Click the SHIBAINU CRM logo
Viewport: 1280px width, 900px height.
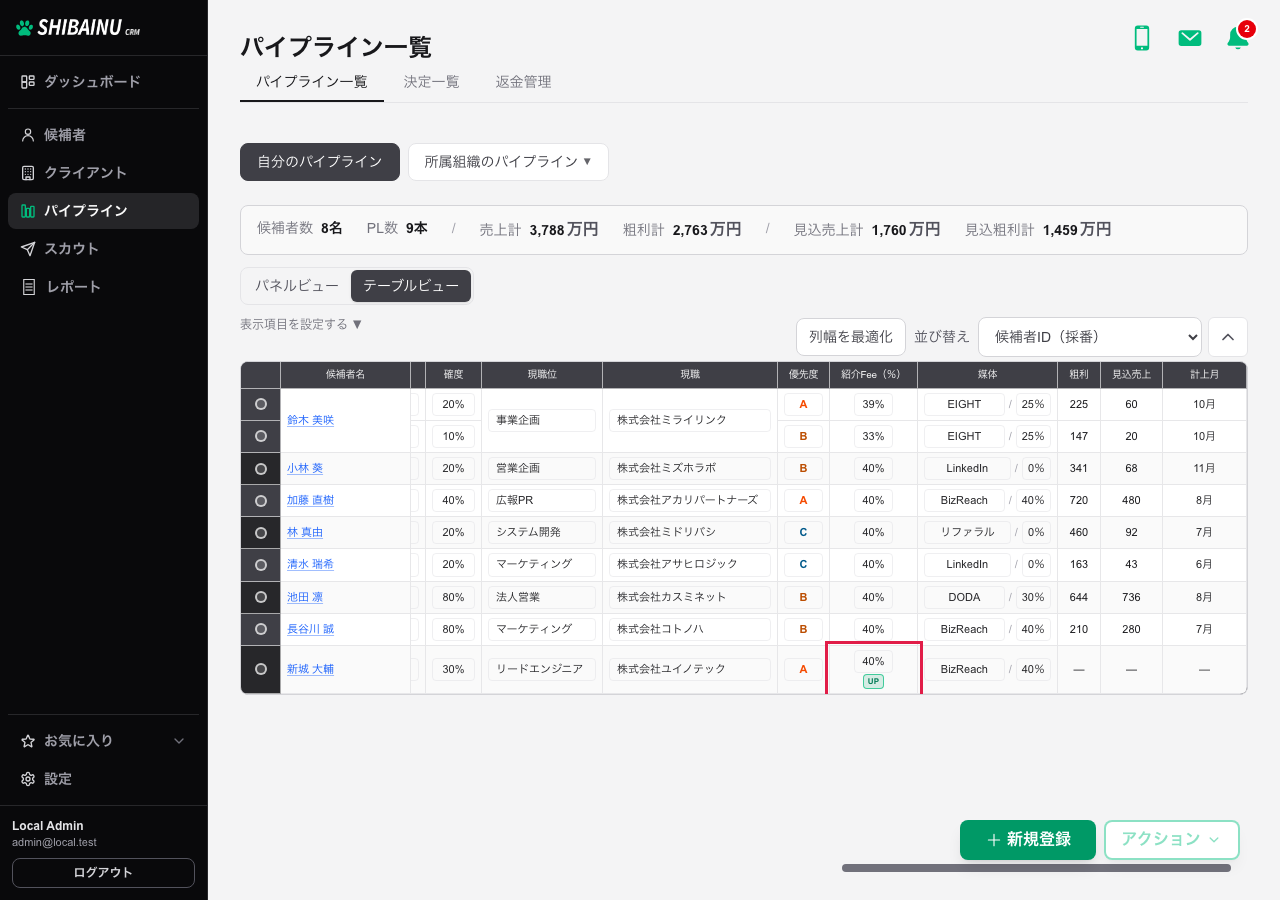pos(79,28)
